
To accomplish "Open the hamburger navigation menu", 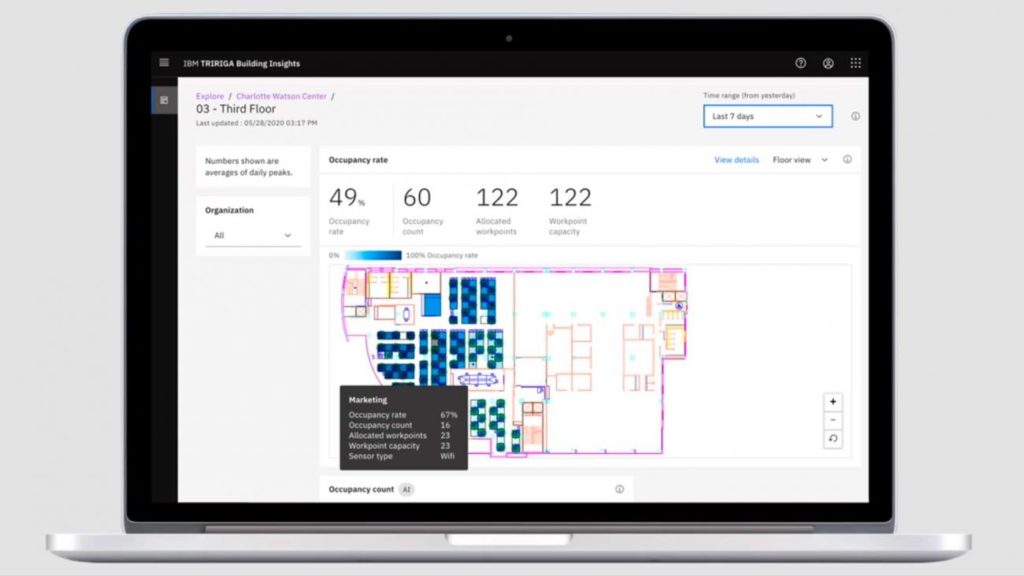I will [164, 63].
